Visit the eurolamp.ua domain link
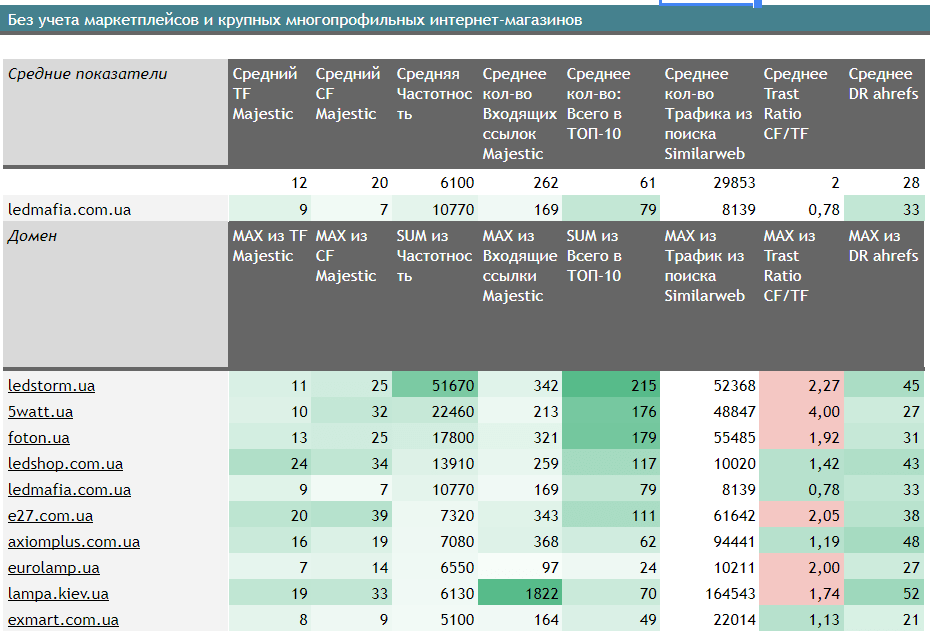The image size is (930, 631). pos(53,568)
